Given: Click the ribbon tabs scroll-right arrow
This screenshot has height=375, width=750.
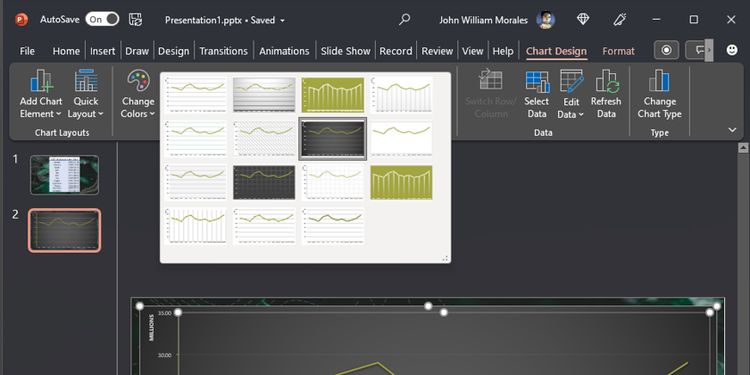Looking at the screenshot, I should (x=709, y=50).
